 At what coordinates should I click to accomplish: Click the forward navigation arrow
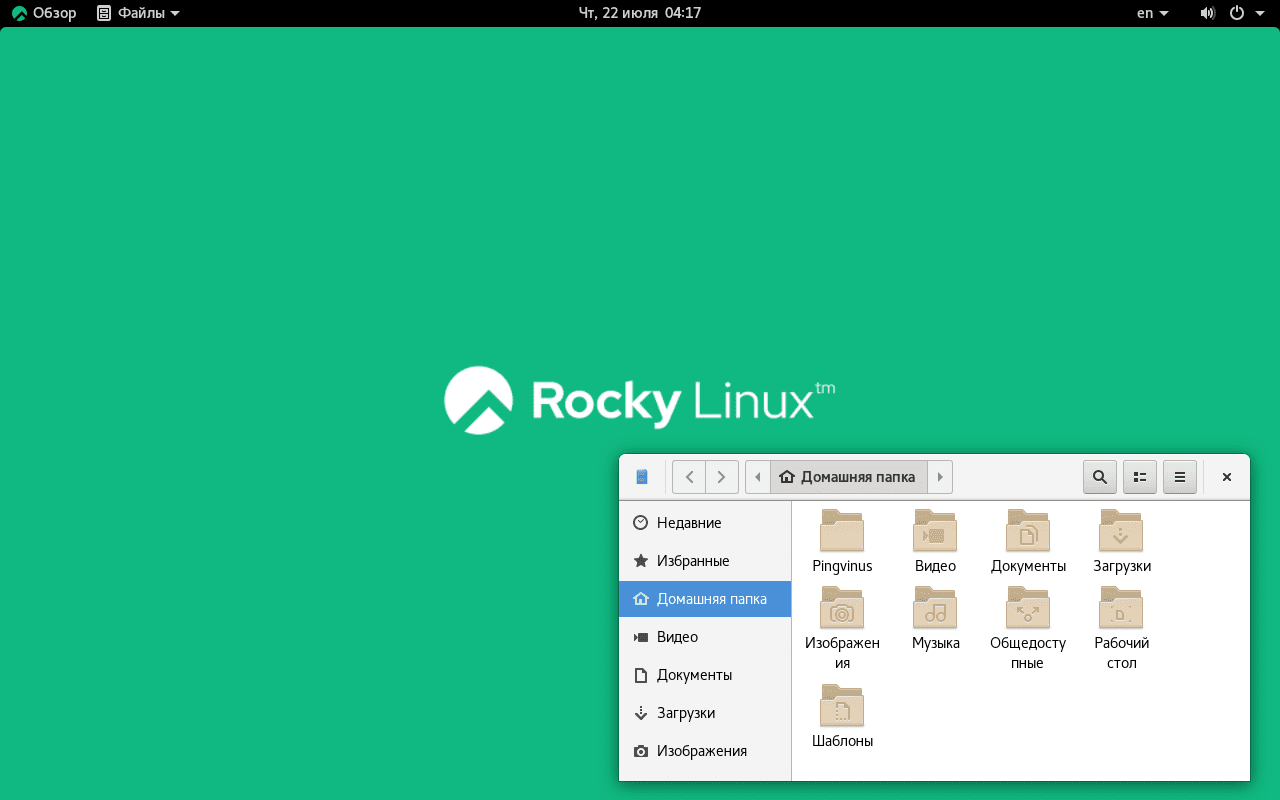pyautogui.click(x=721, y=477)
